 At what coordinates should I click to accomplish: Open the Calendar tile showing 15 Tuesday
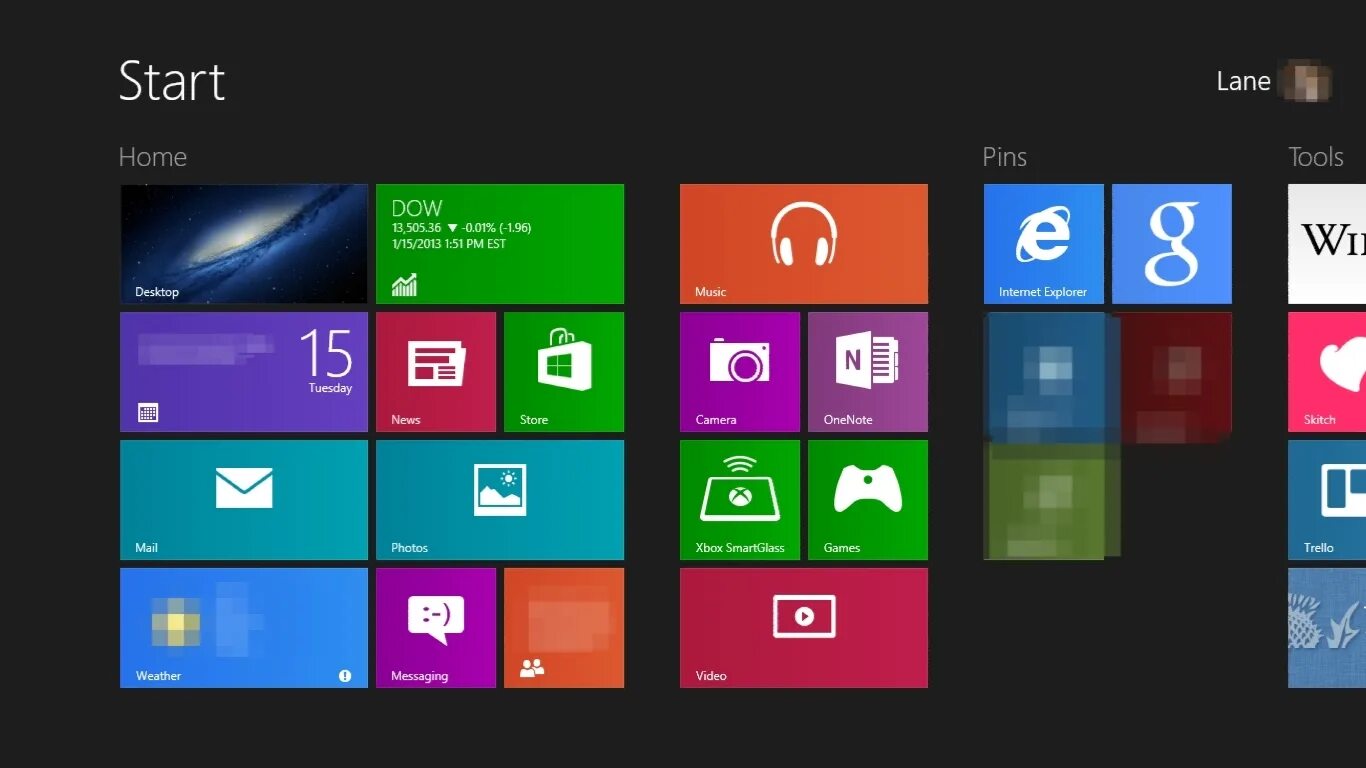(244, 372)
